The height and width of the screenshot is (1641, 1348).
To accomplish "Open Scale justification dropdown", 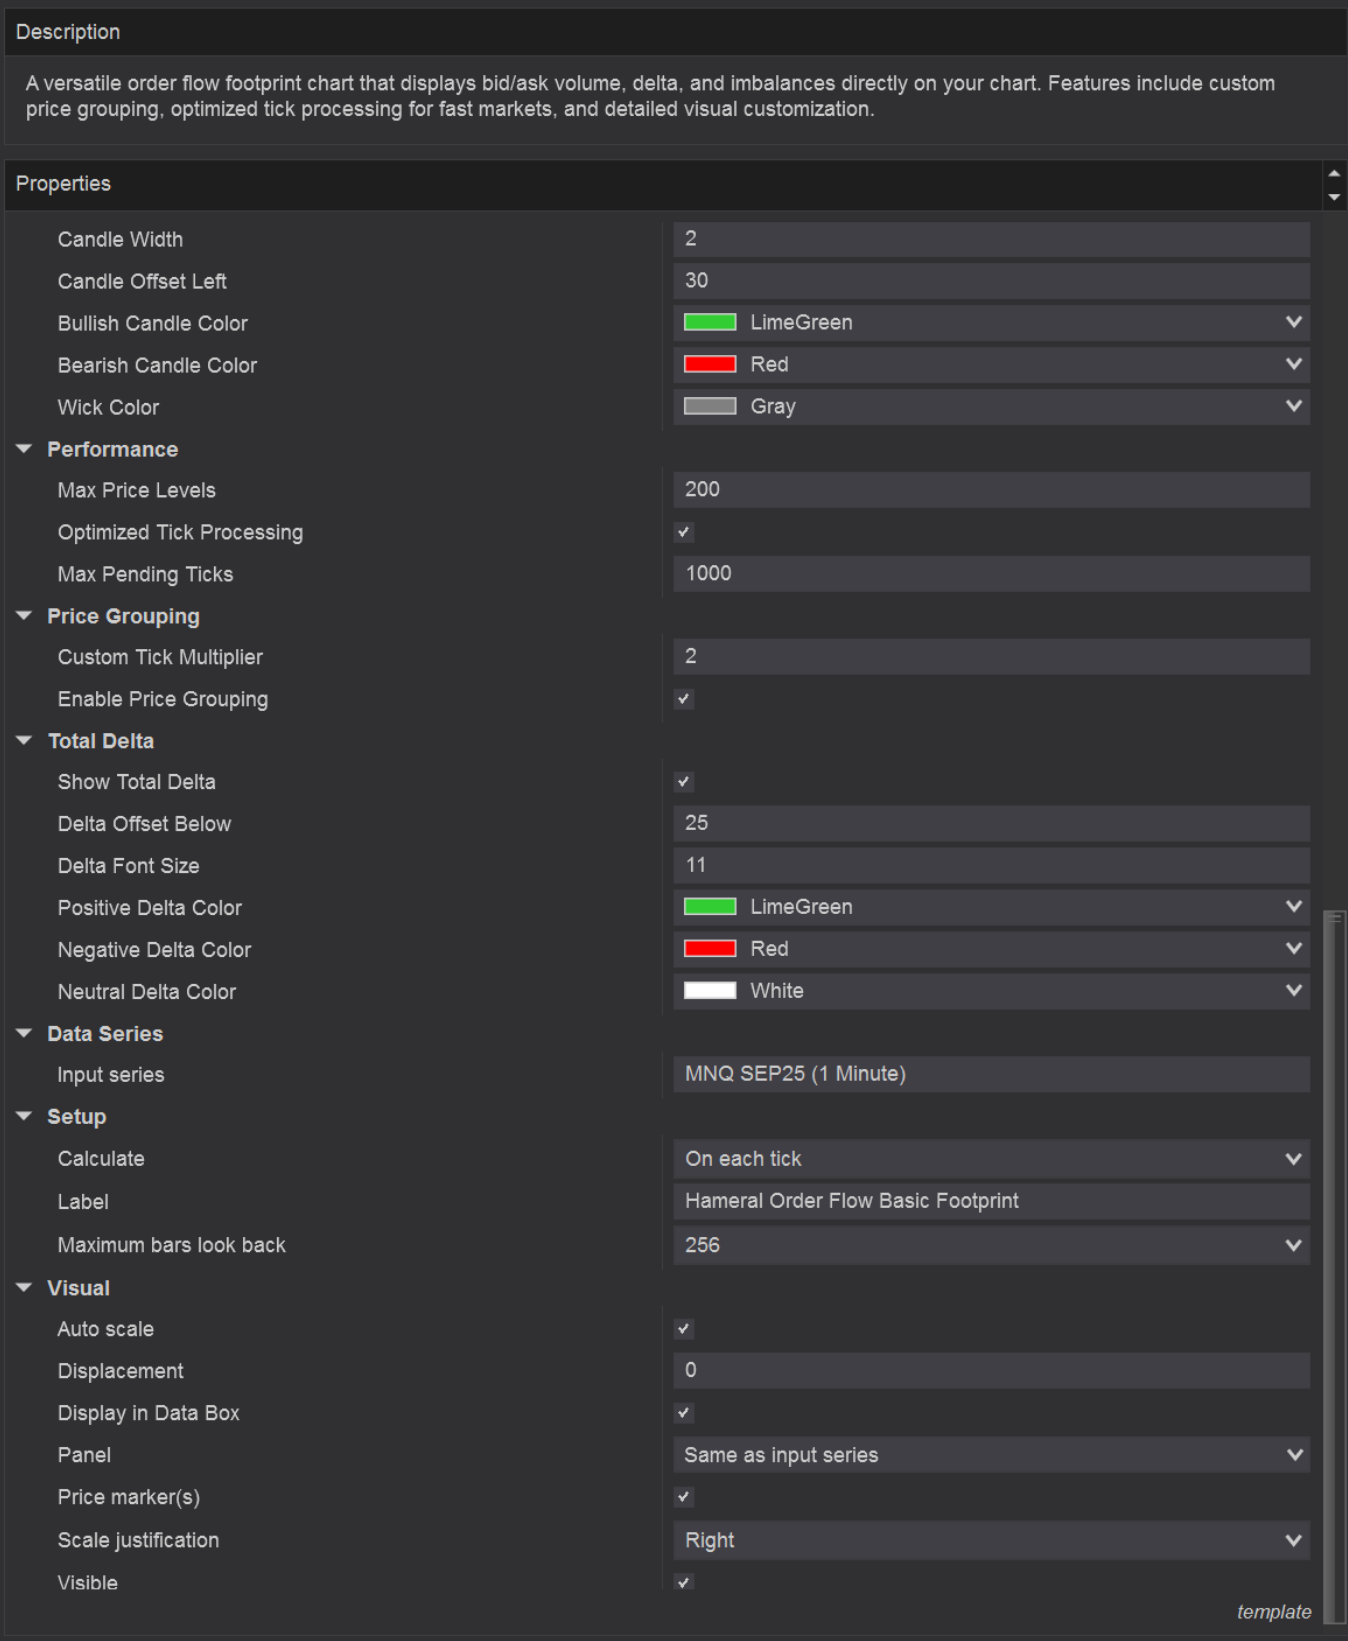I will [x=1293, y=1540].
